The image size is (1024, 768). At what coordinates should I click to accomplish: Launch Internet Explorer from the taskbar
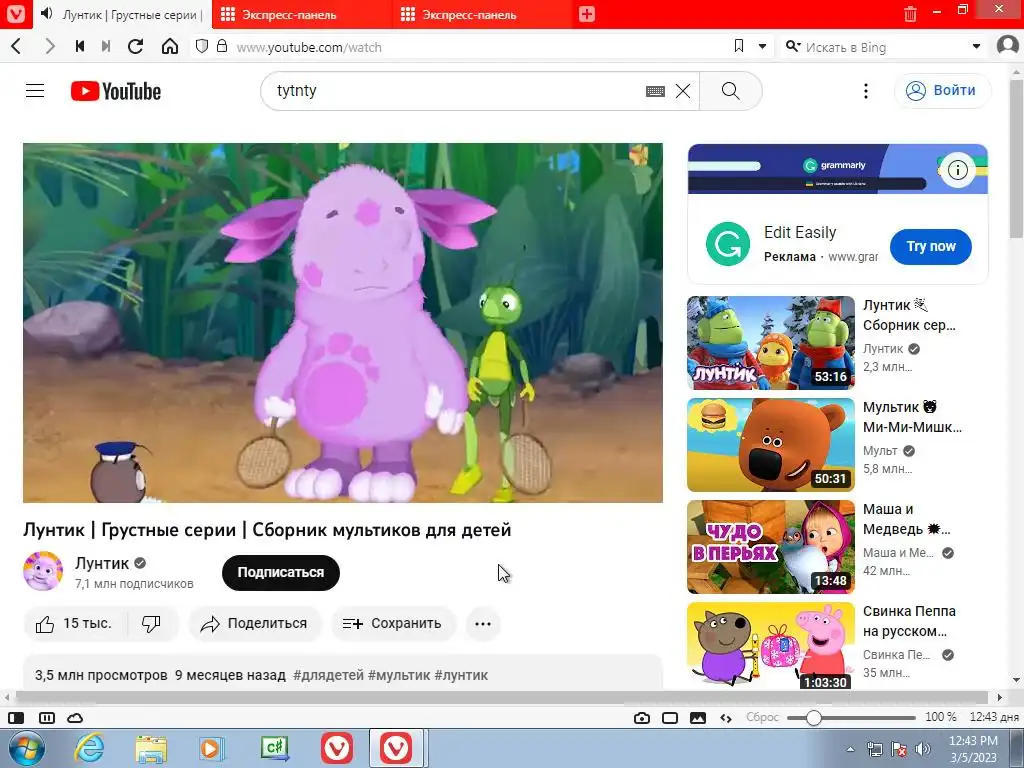pyautogui.click(x=89, y=748)
